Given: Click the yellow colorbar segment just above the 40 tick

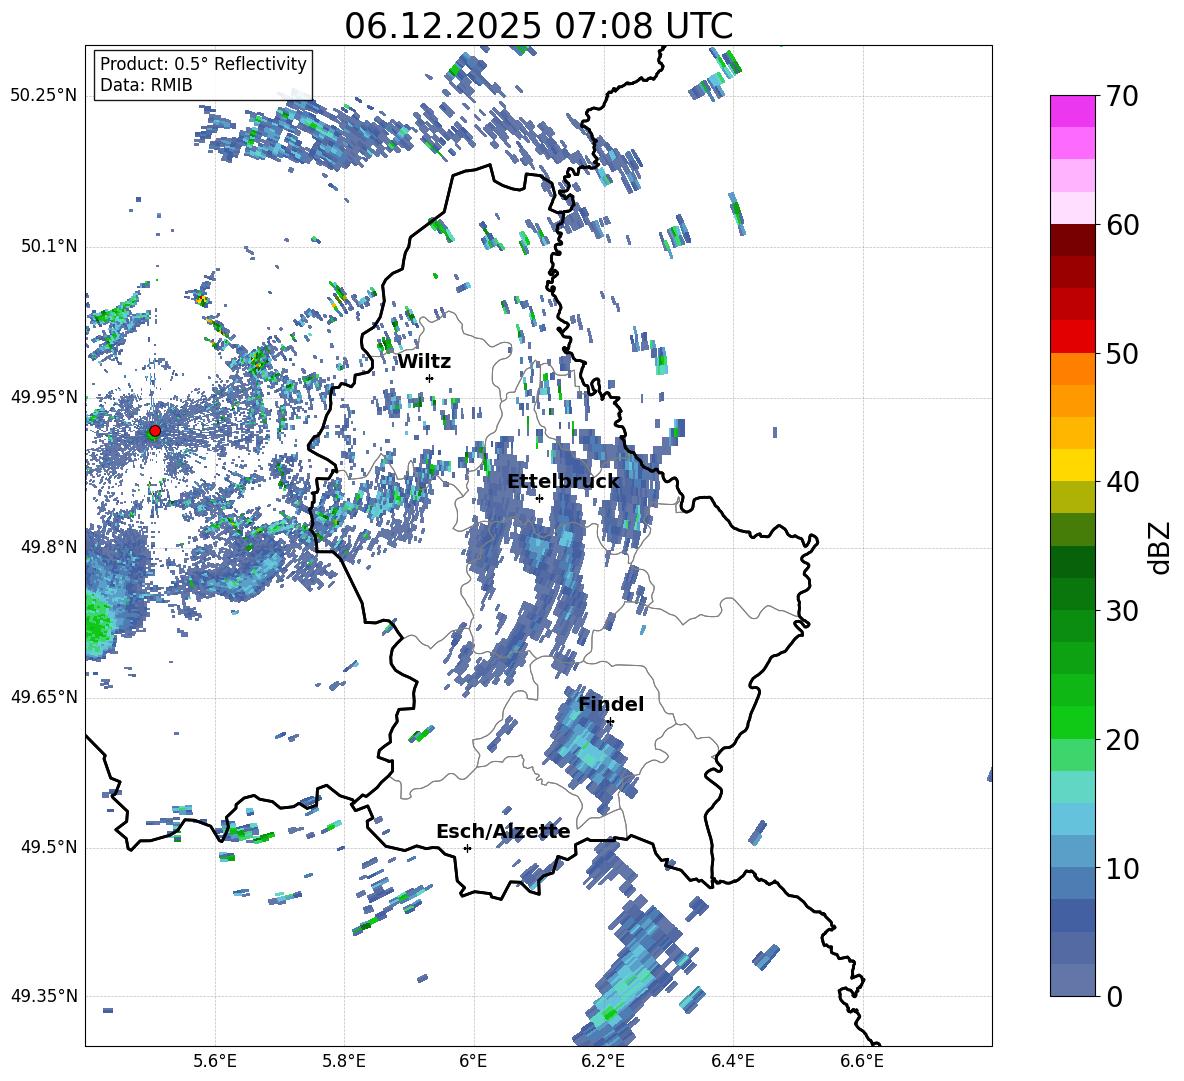Looking at the screenshot, I should pyautogui.click(x=1072, y=465).
